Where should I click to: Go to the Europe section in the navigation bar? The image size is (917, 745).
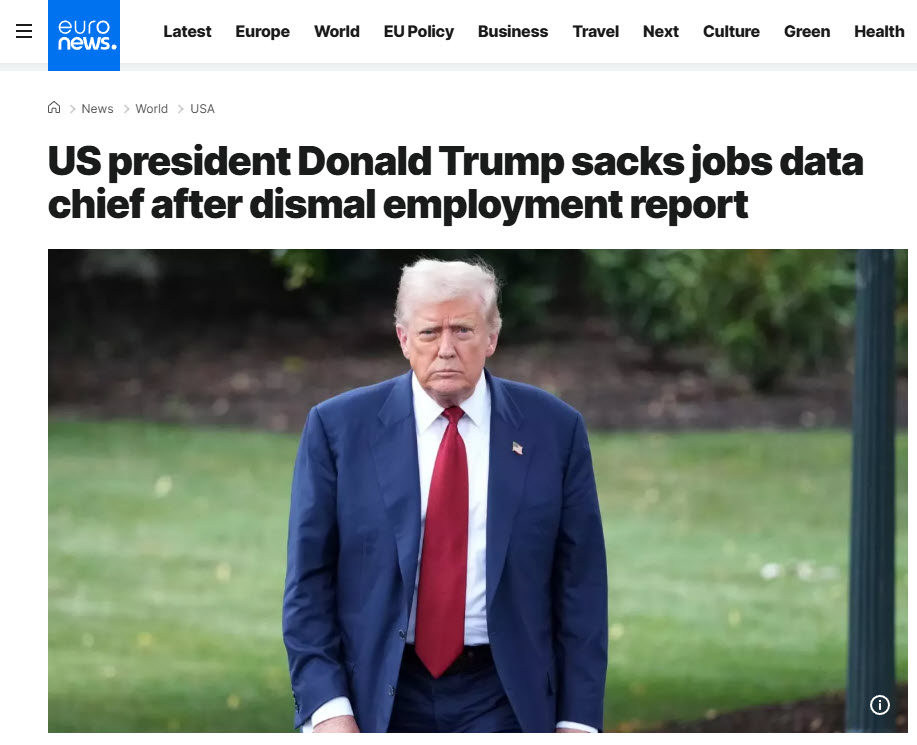click(x=262, y=31)
